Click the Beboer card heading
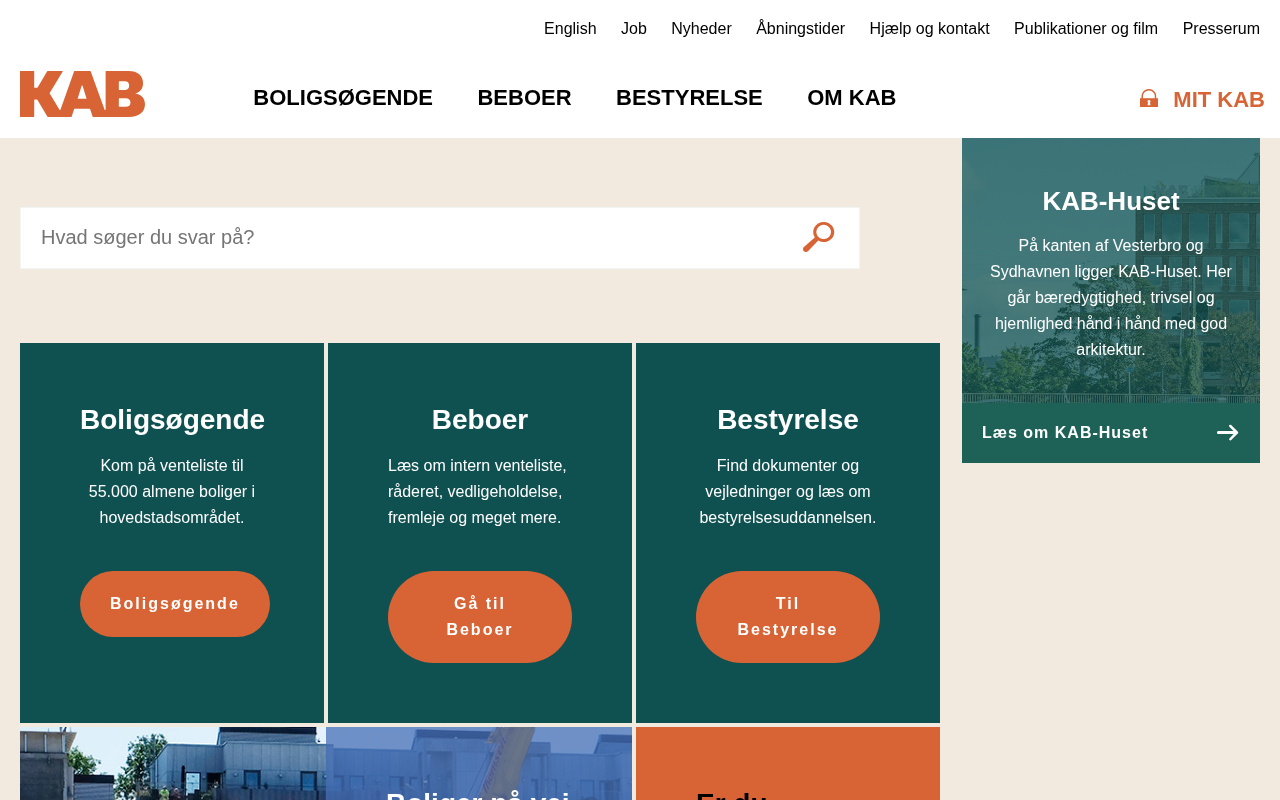Screen dimensions: 1280x800 click(x=480, y=420)
